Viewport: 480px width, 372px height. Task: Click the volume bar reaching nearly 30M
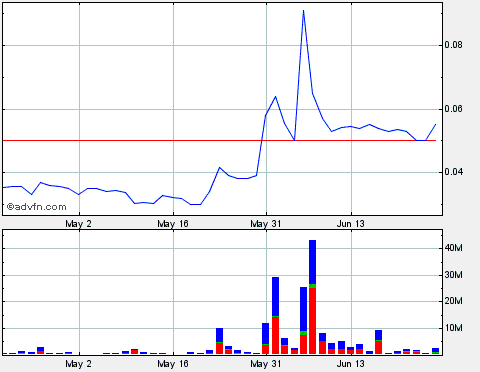coord(275,315)
